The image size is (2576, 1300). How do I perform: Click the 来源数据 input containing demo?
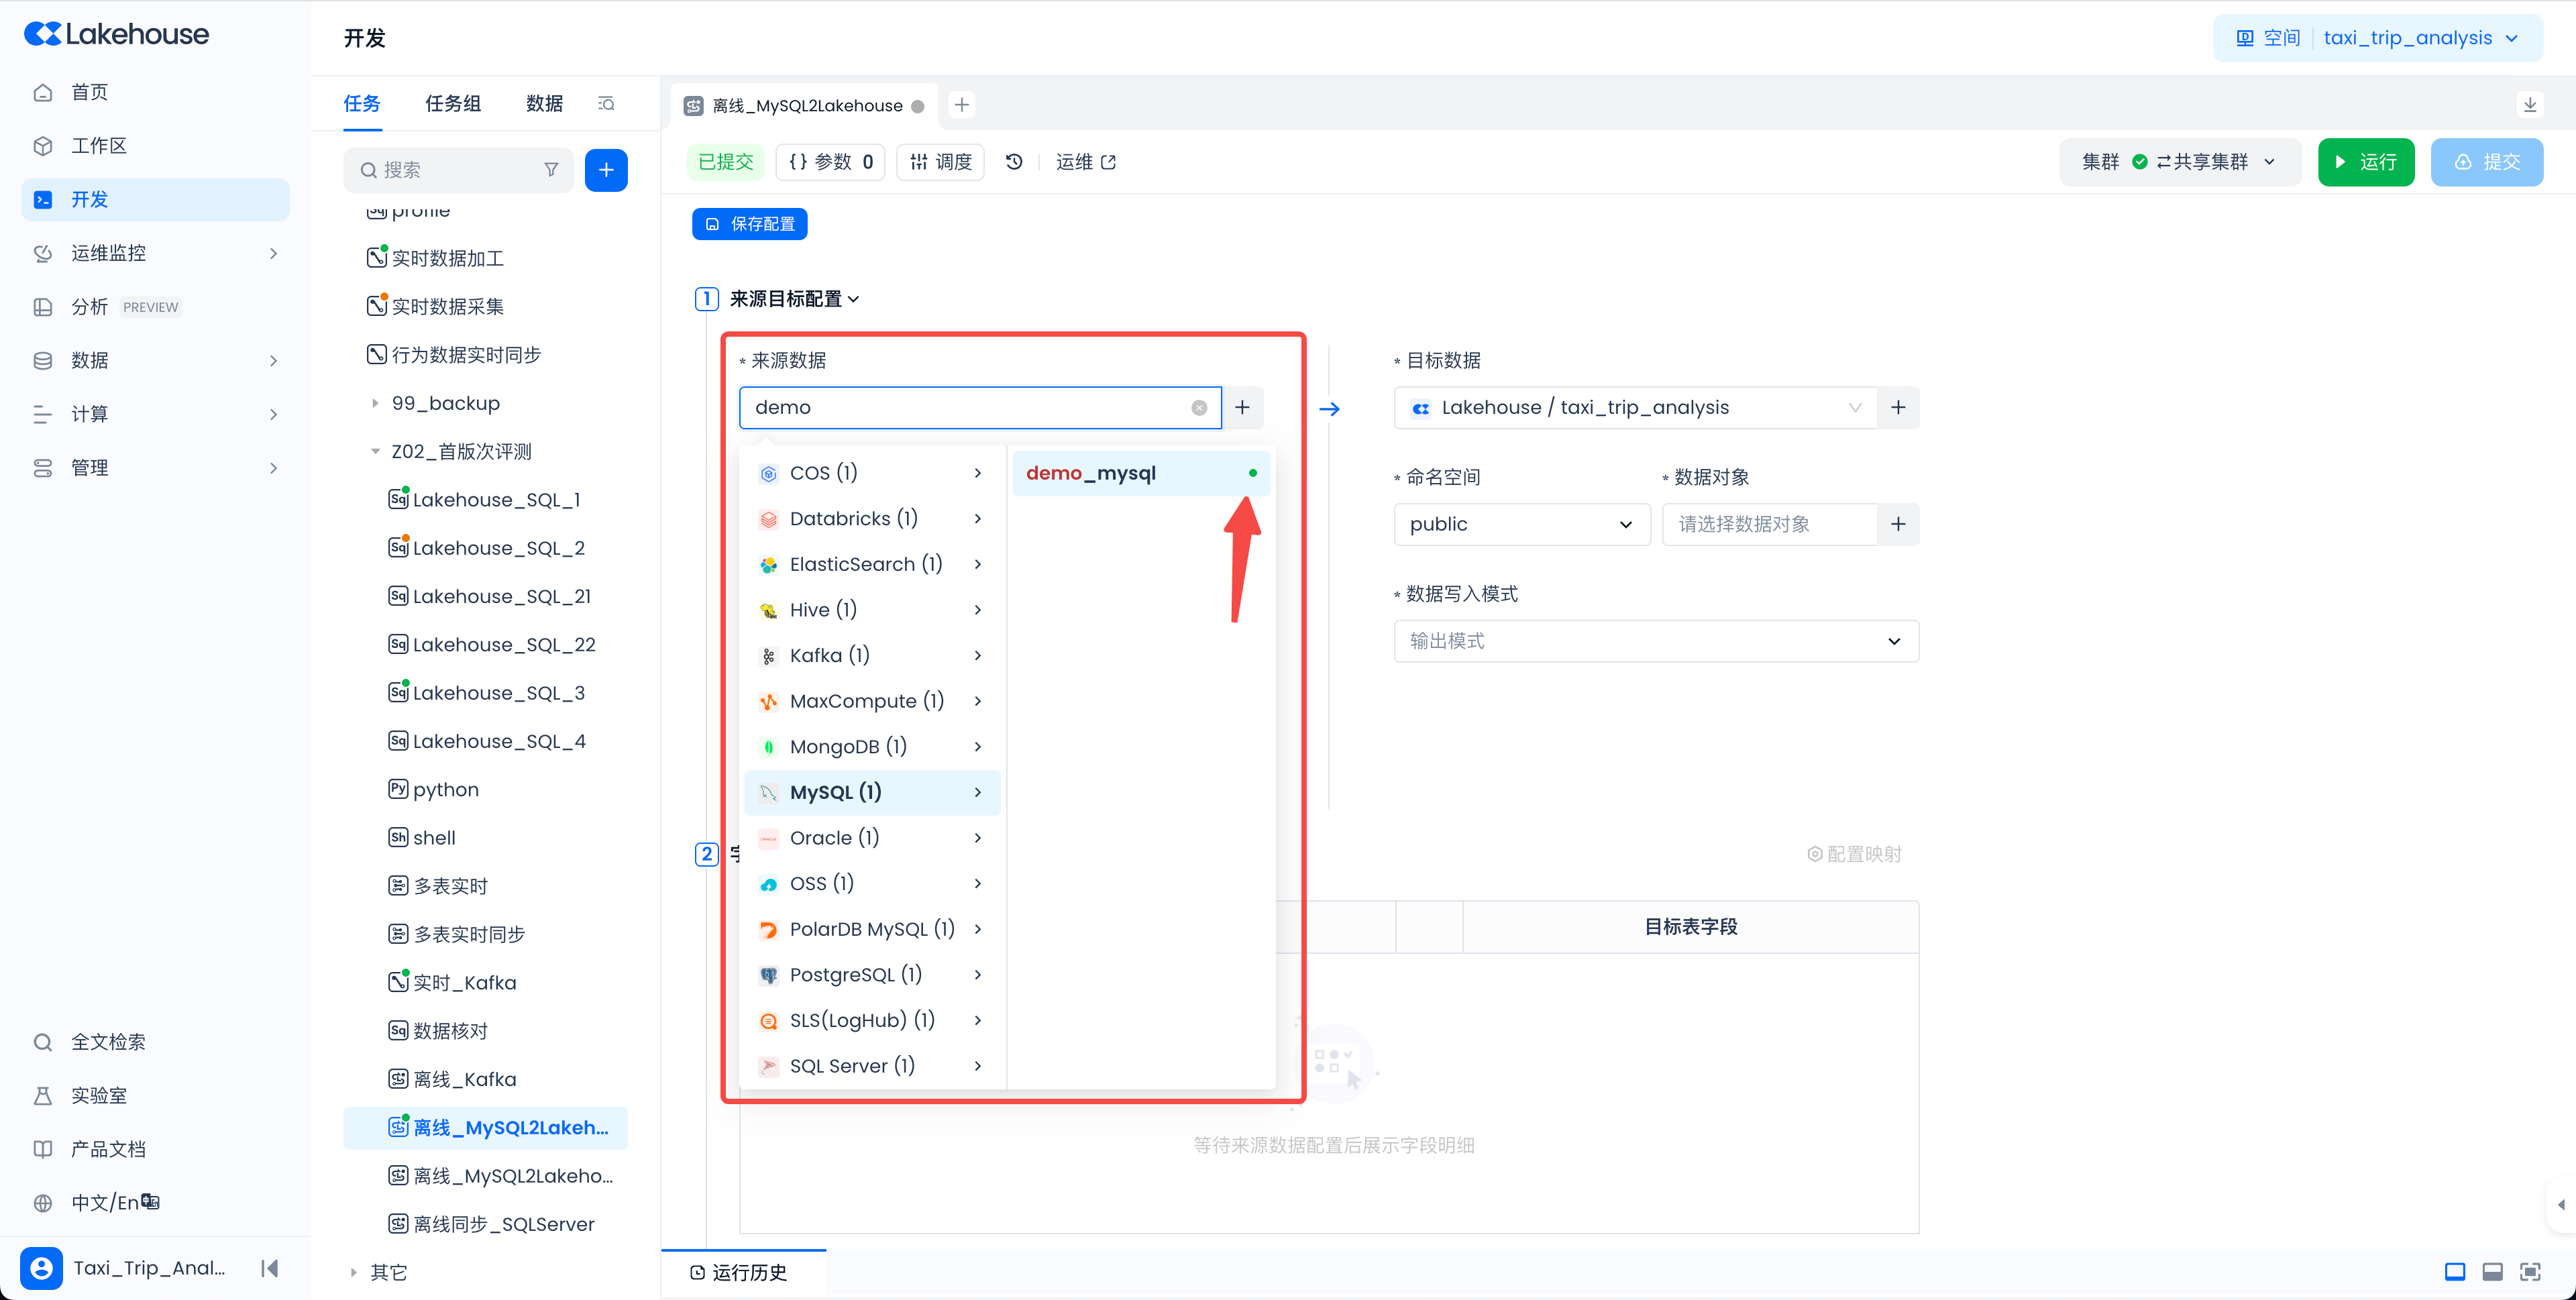tap(980, 408)
